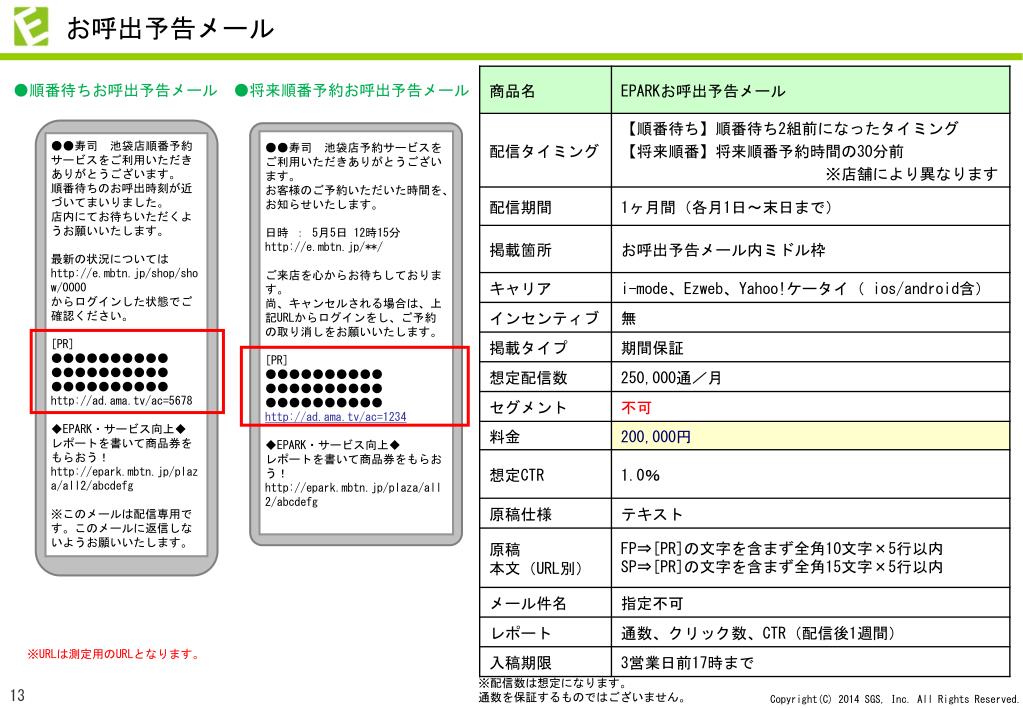1023x708 pixels.
Task: Select the heading ●将来順番予約お呼出予告メール
Action: (x=352, y=90)
